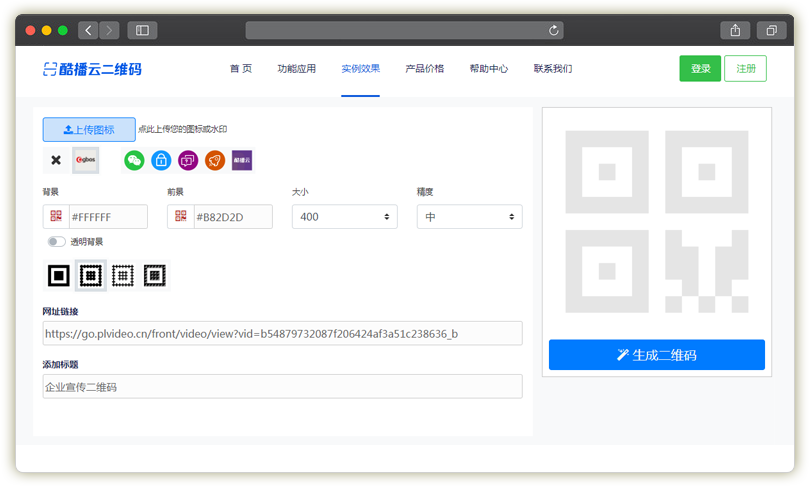Show all tabs with the tabs icon
The width and height of the screenshot is (810, 488).
click(771, 30)
